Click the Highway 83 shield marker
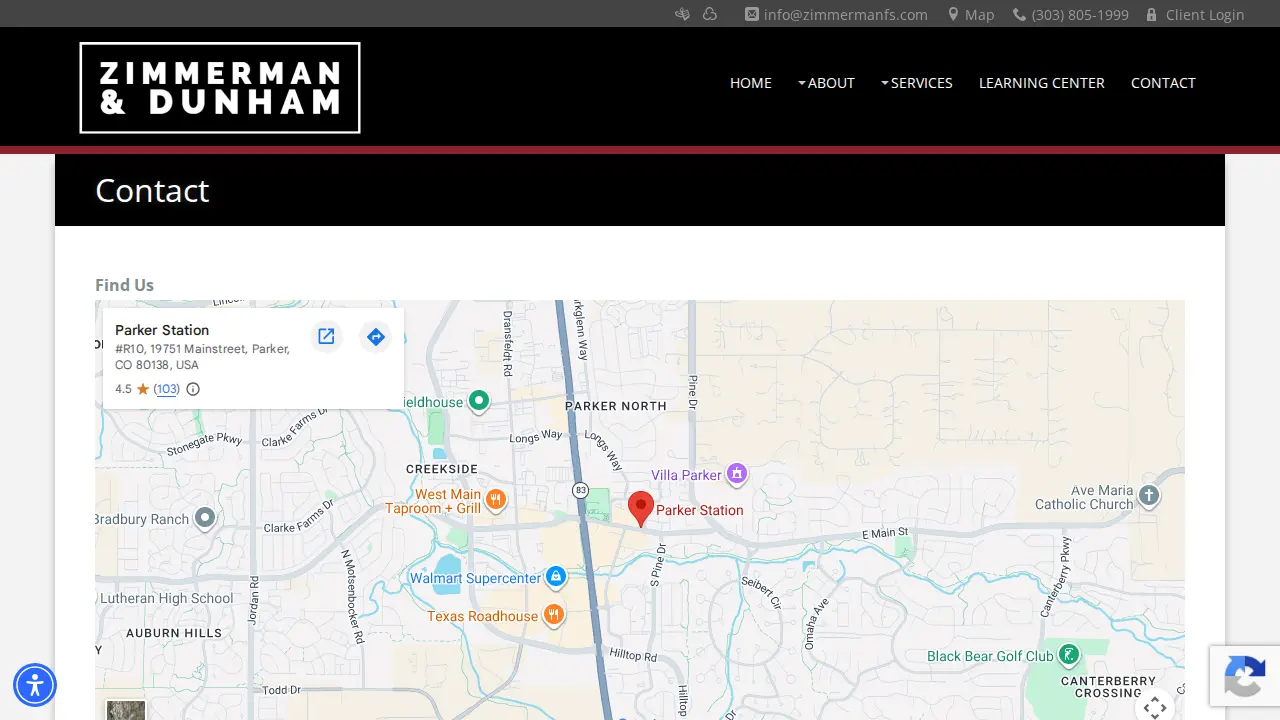The height and width of the screenshot is (720, 1280). (x=580, y=490)
